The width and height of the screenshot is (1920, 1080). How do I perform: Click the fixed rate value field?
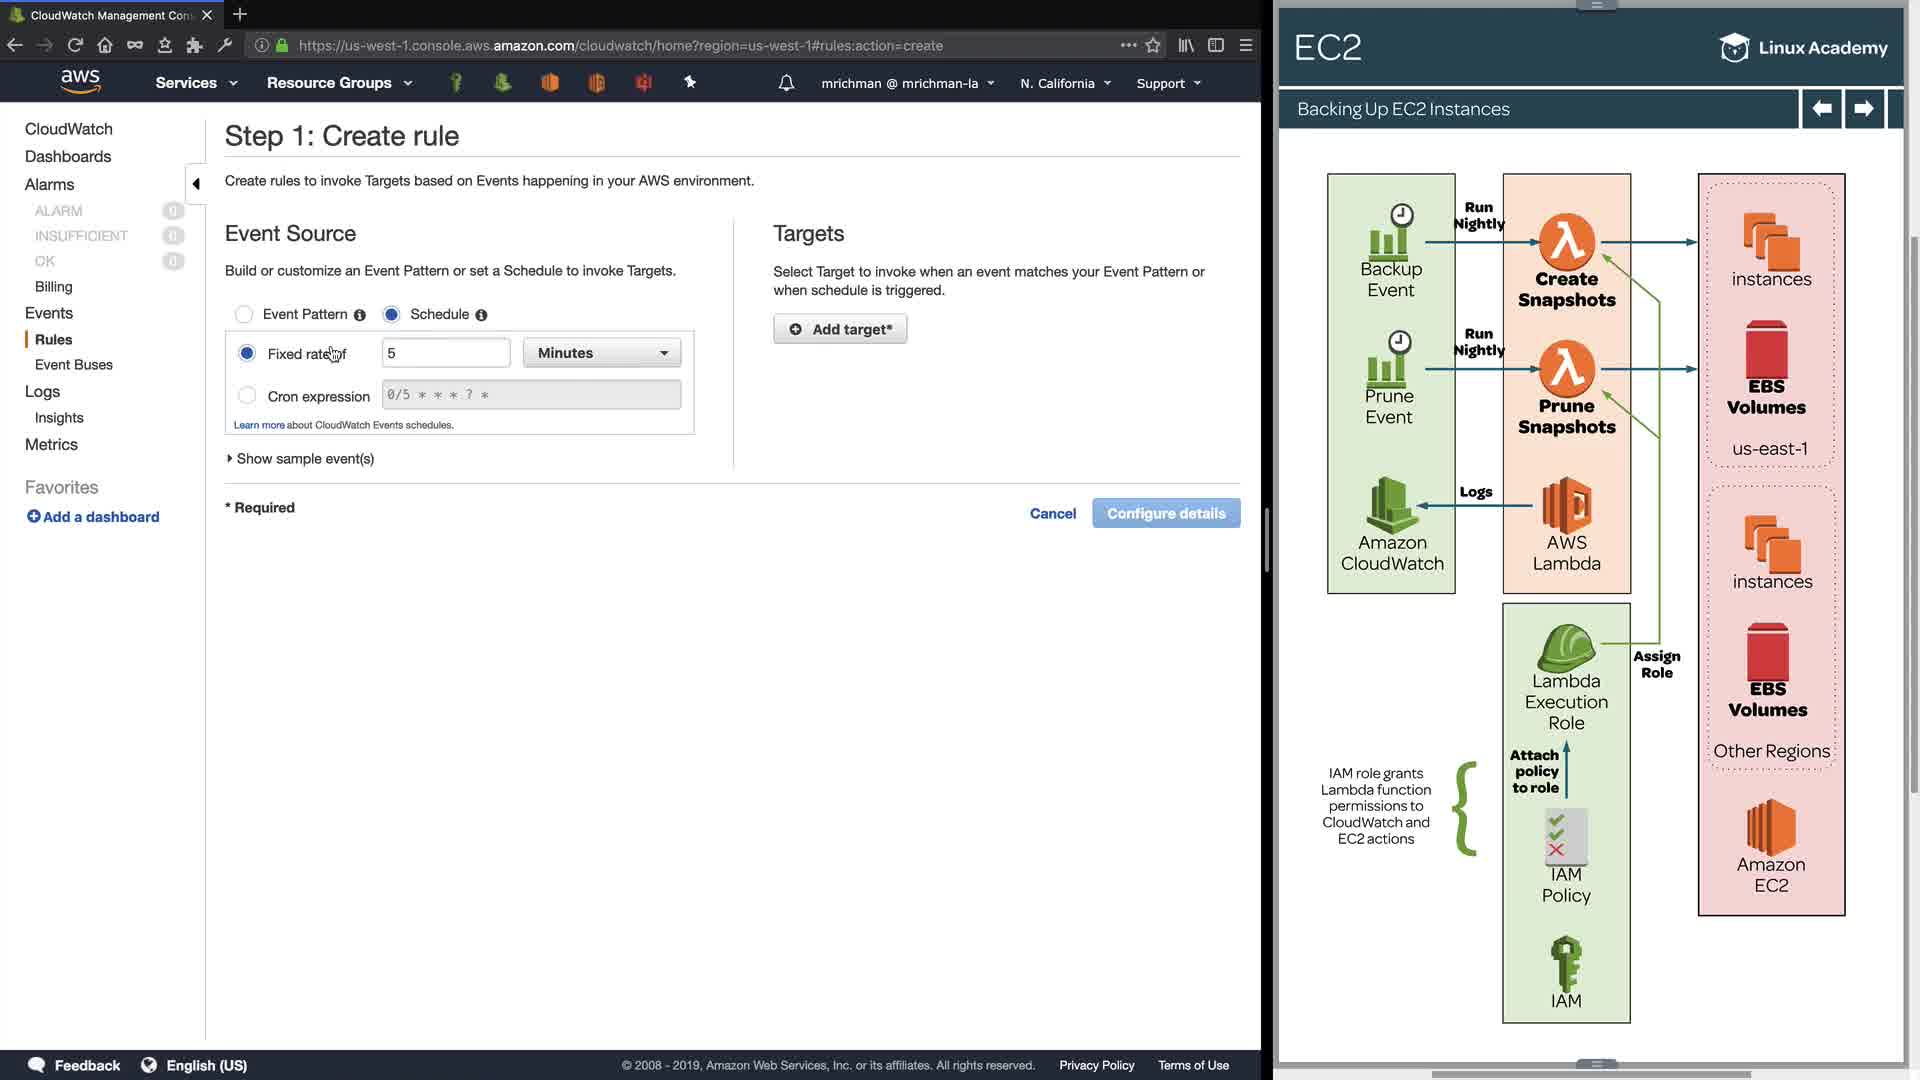coord(446,353)
